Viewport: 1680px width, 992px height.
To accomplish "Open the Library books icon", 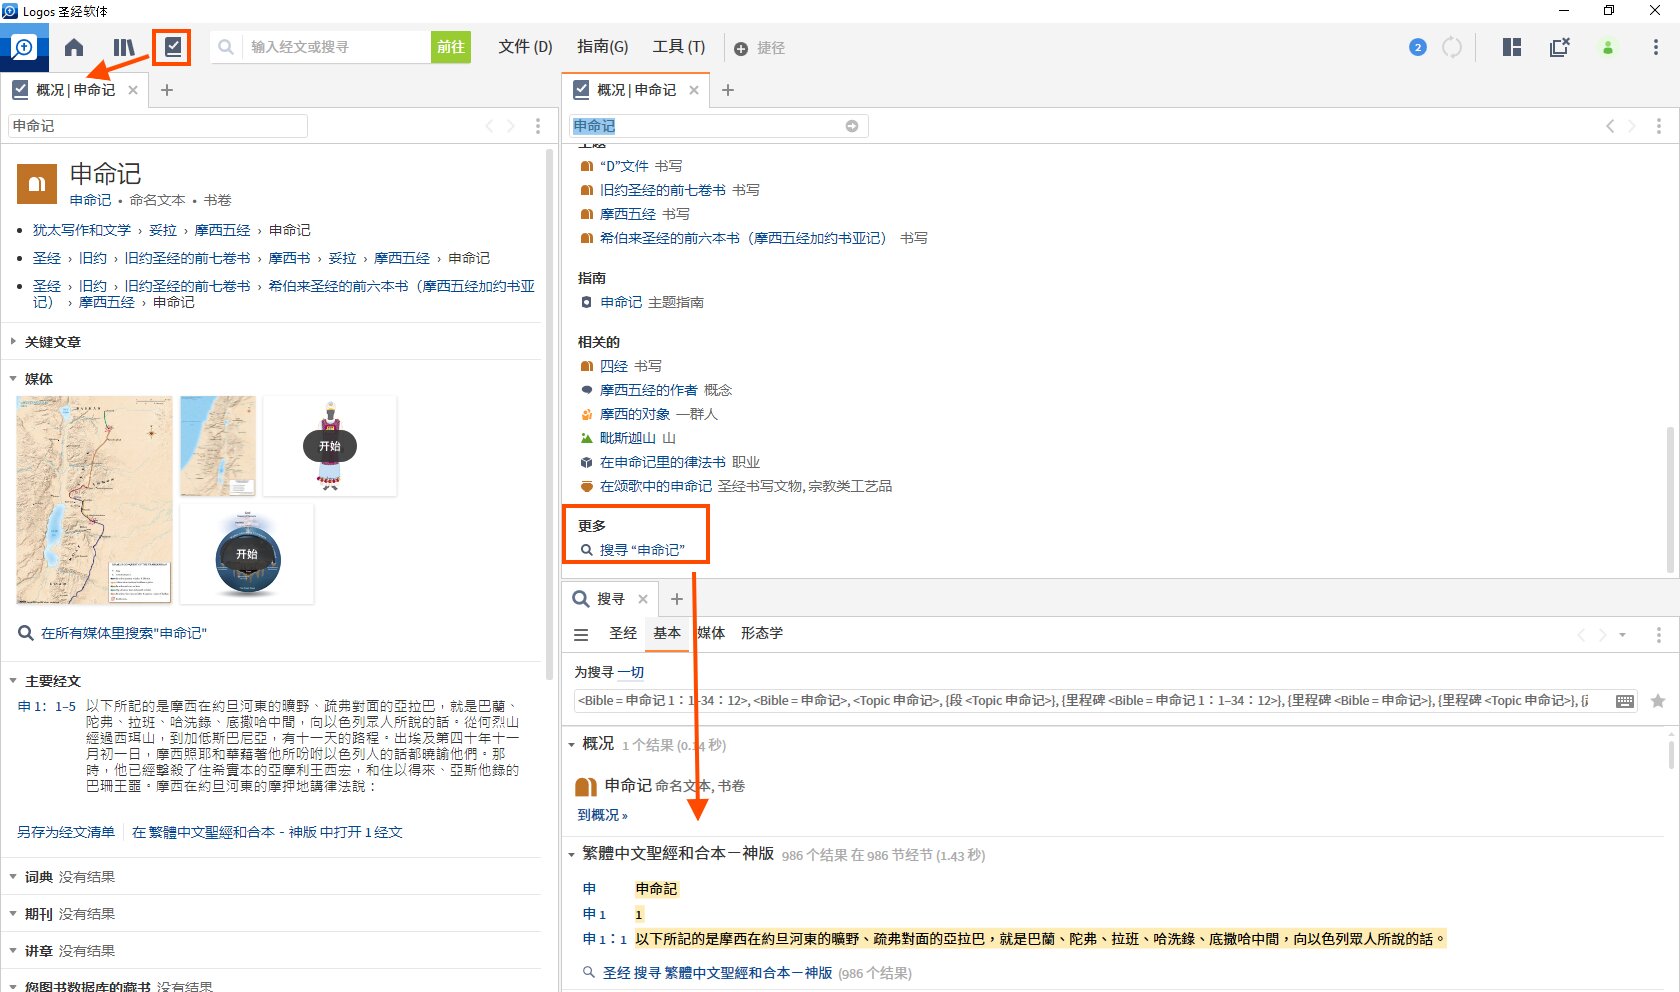I will click(124, 47).
